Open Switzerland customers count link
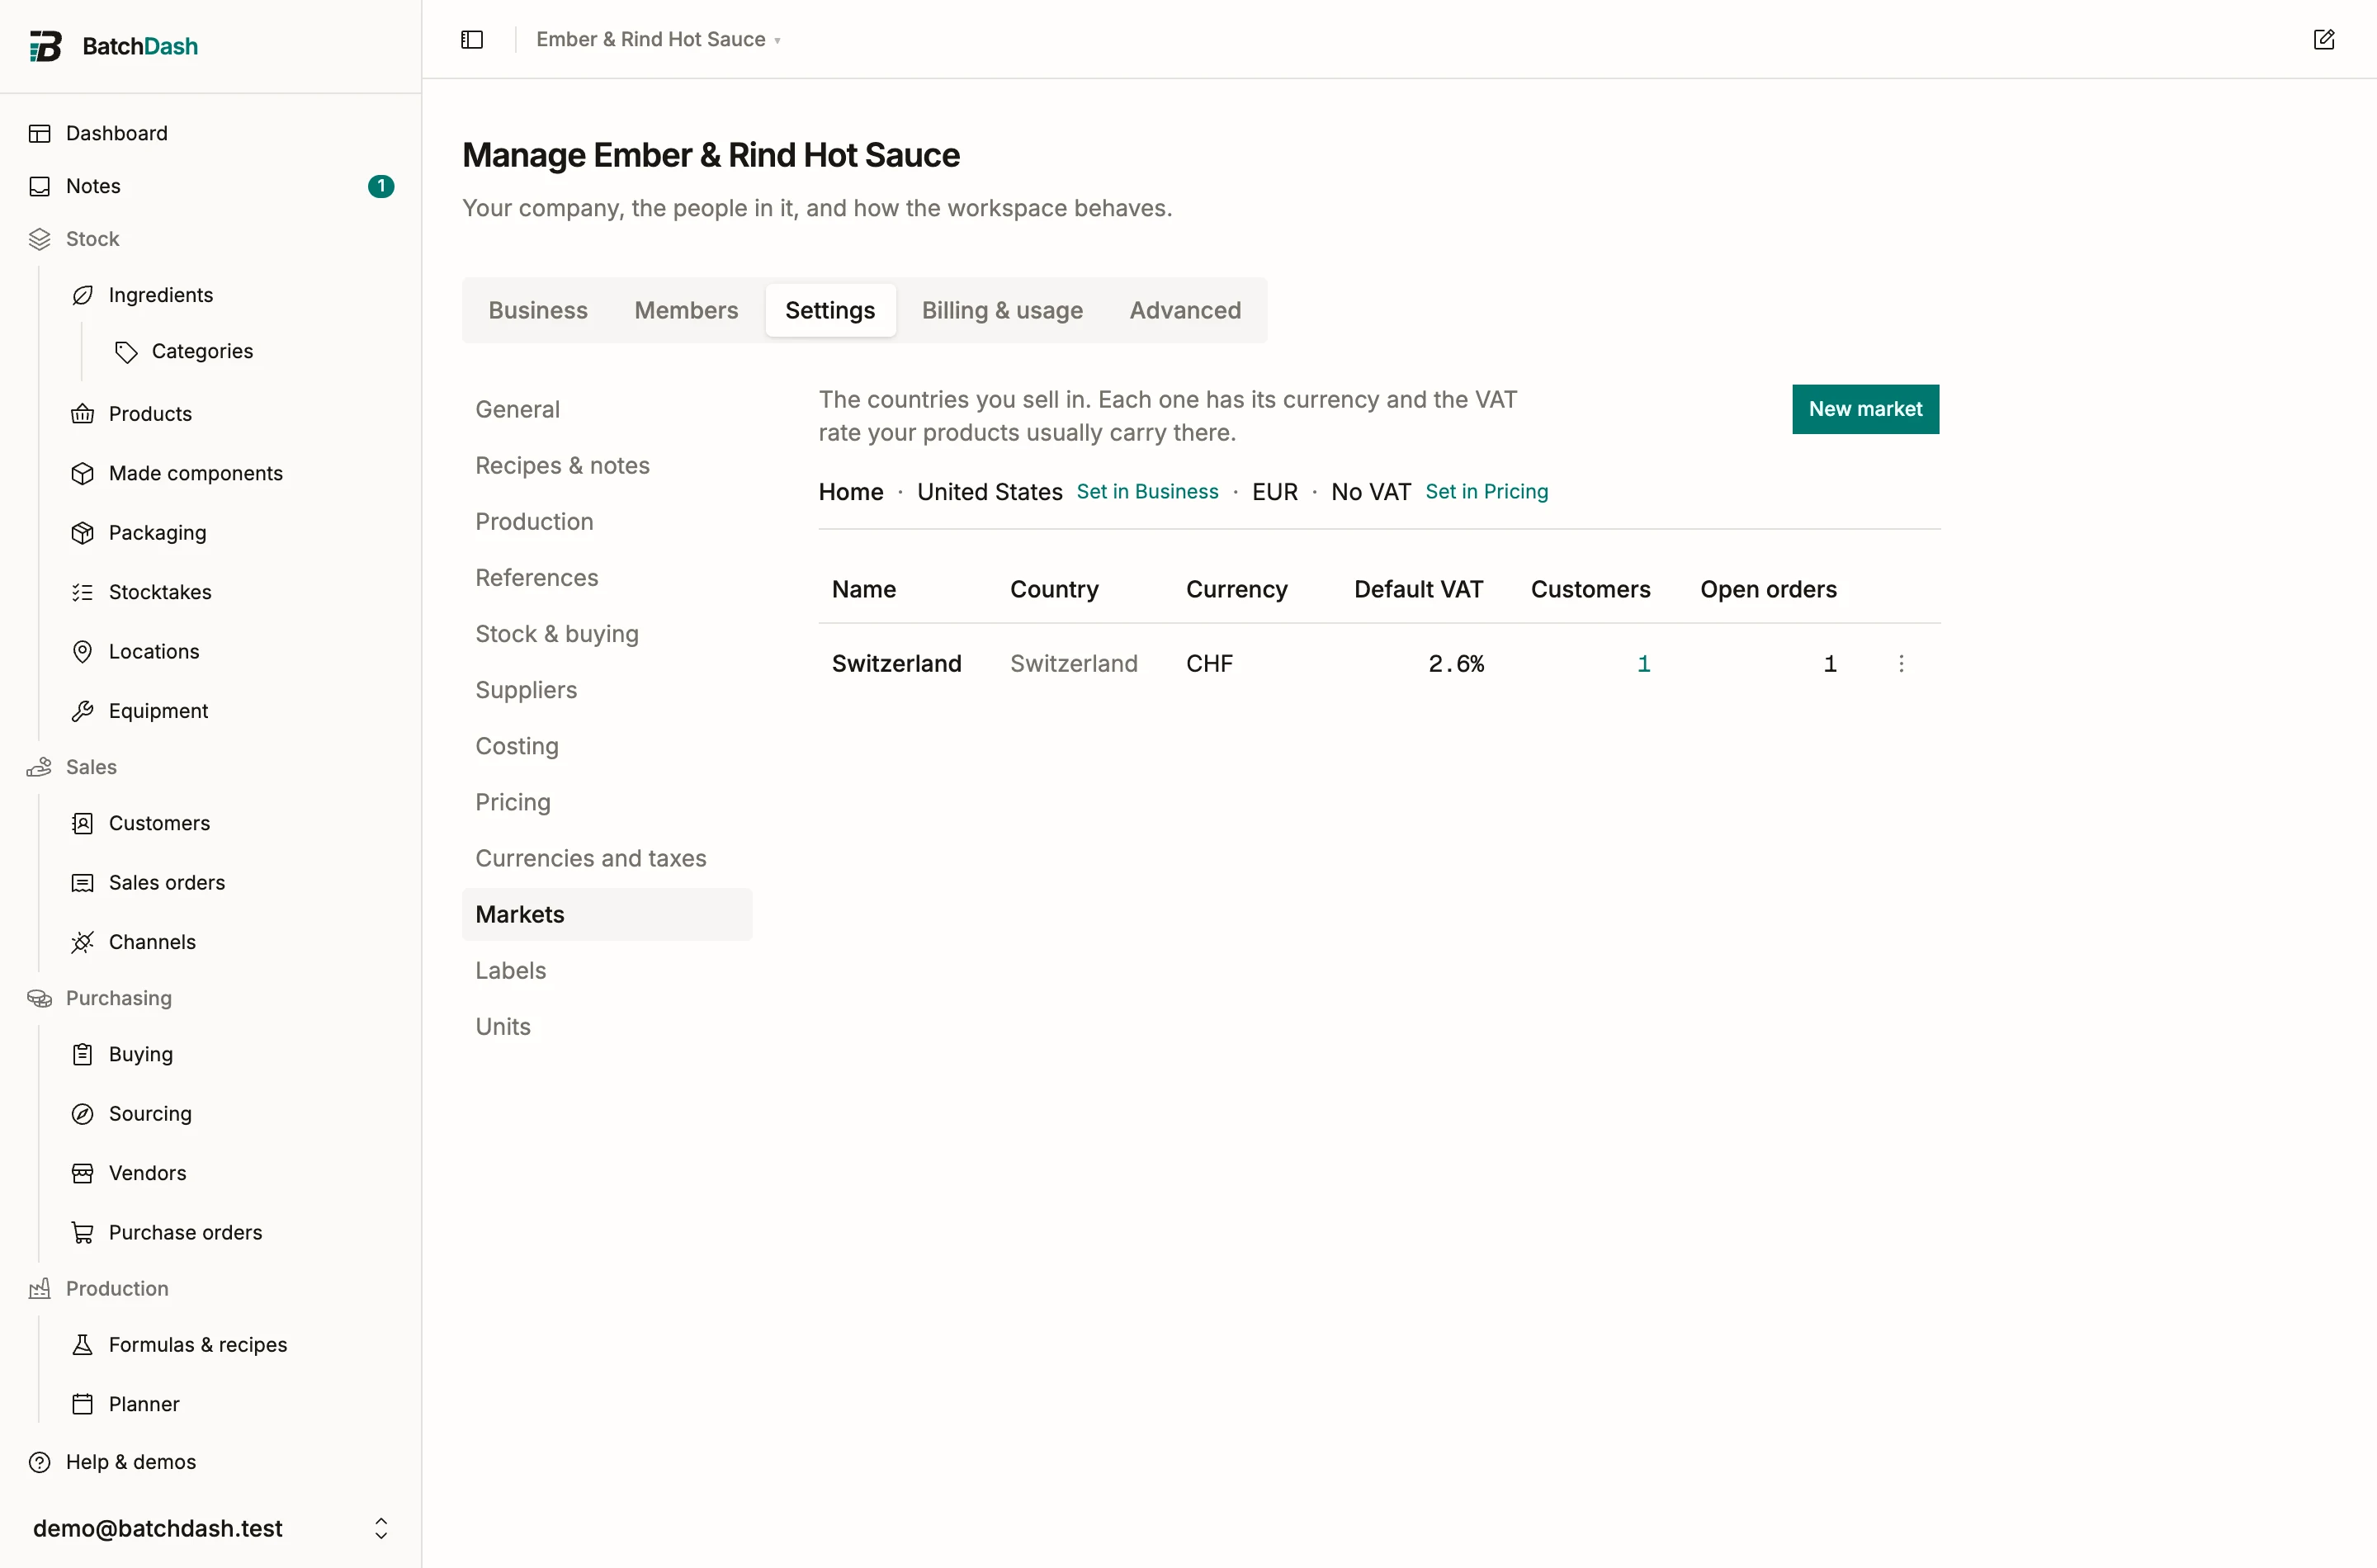 click(x=1643, y=664)
